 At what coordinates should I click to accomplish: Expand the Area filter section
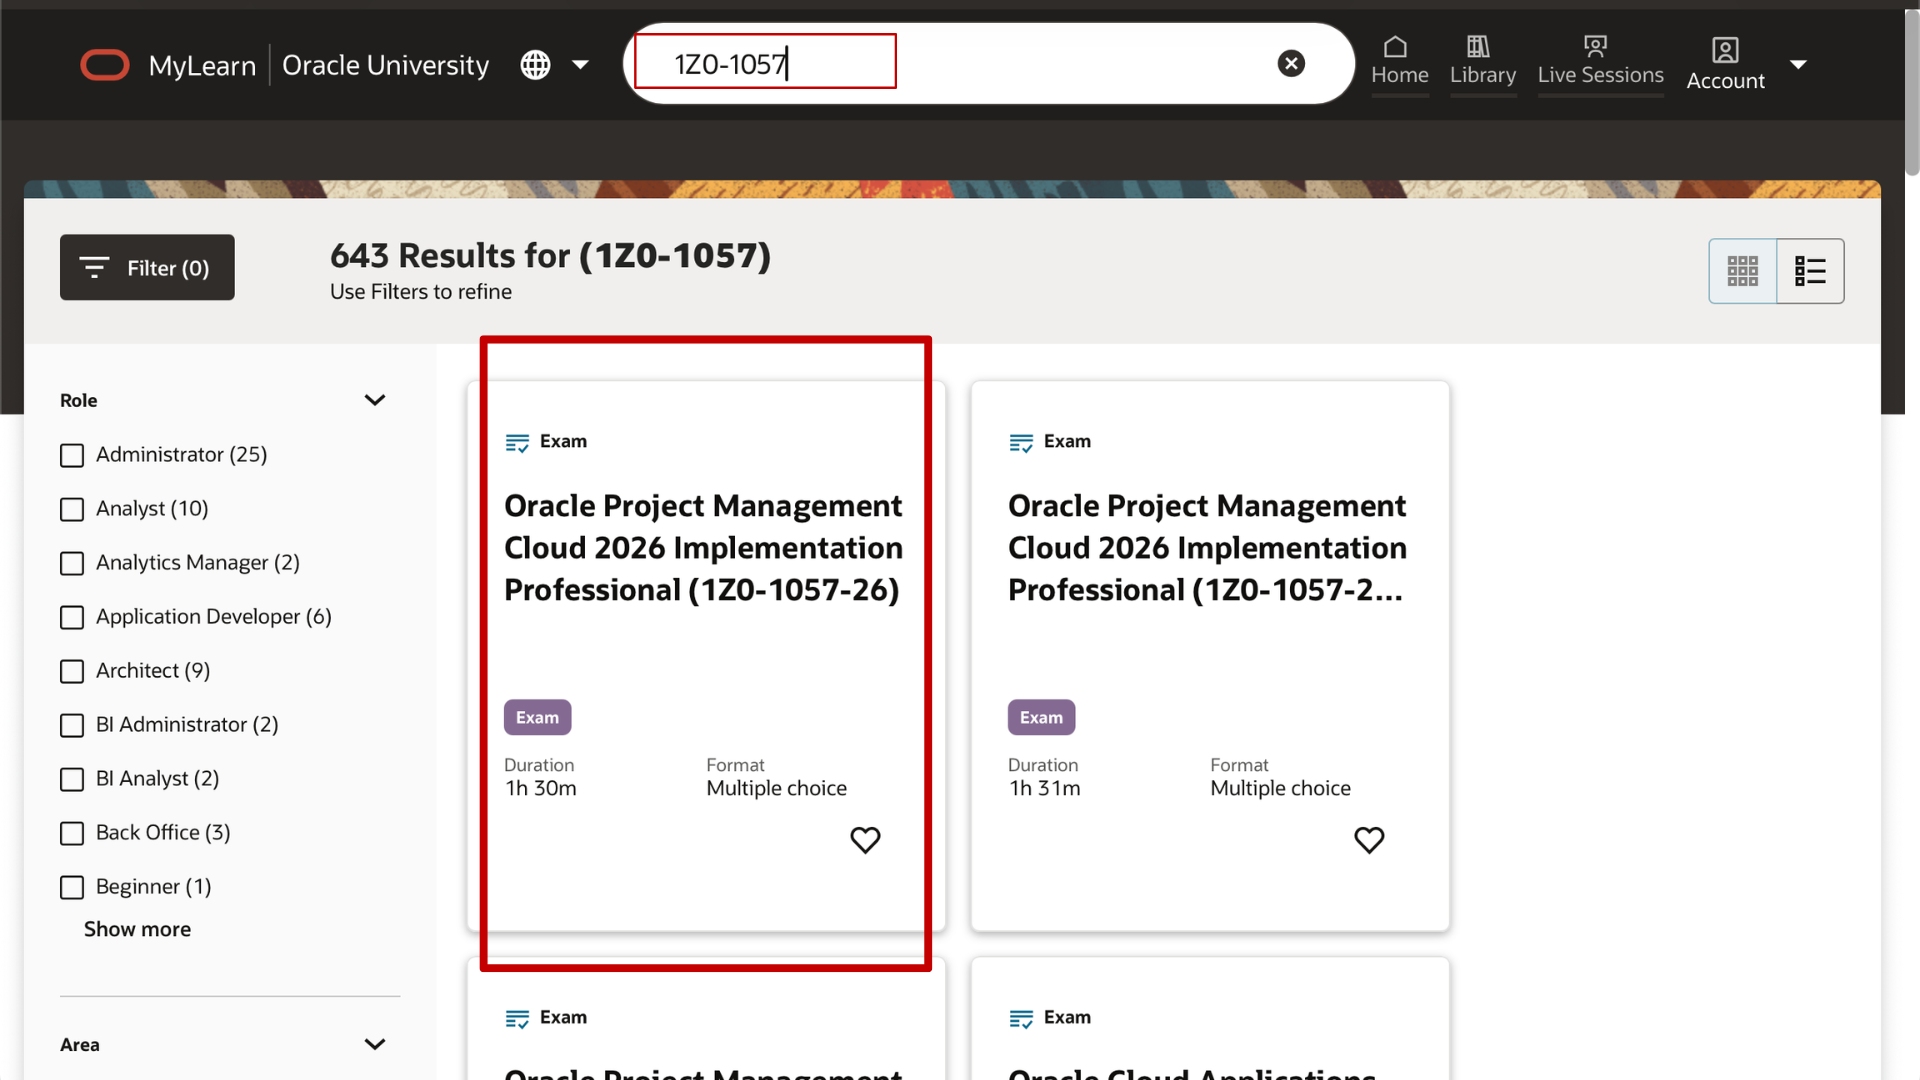pos(375,1044)
